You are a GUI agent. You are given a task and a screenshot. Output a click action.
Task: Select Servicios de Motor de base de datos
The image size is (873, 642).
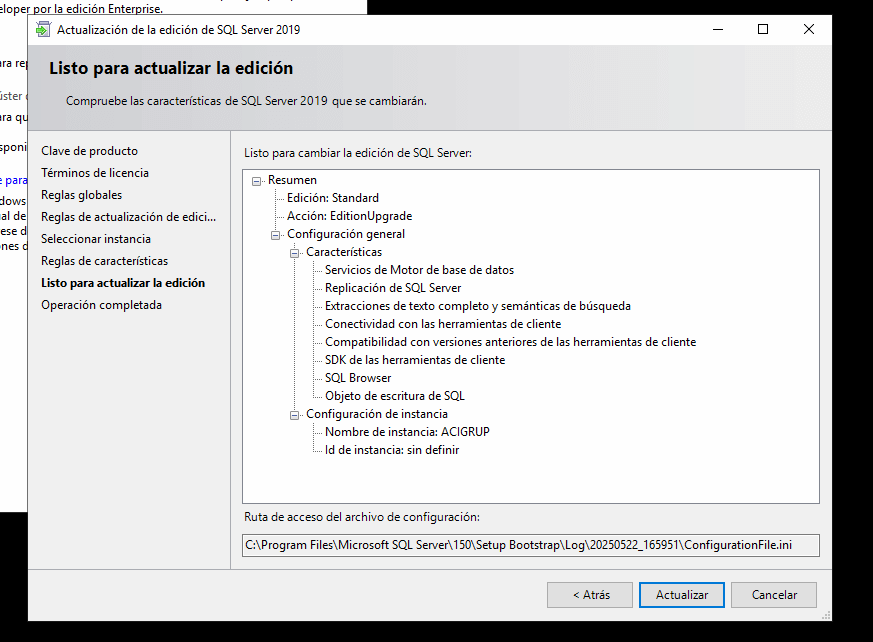[419, 269]
